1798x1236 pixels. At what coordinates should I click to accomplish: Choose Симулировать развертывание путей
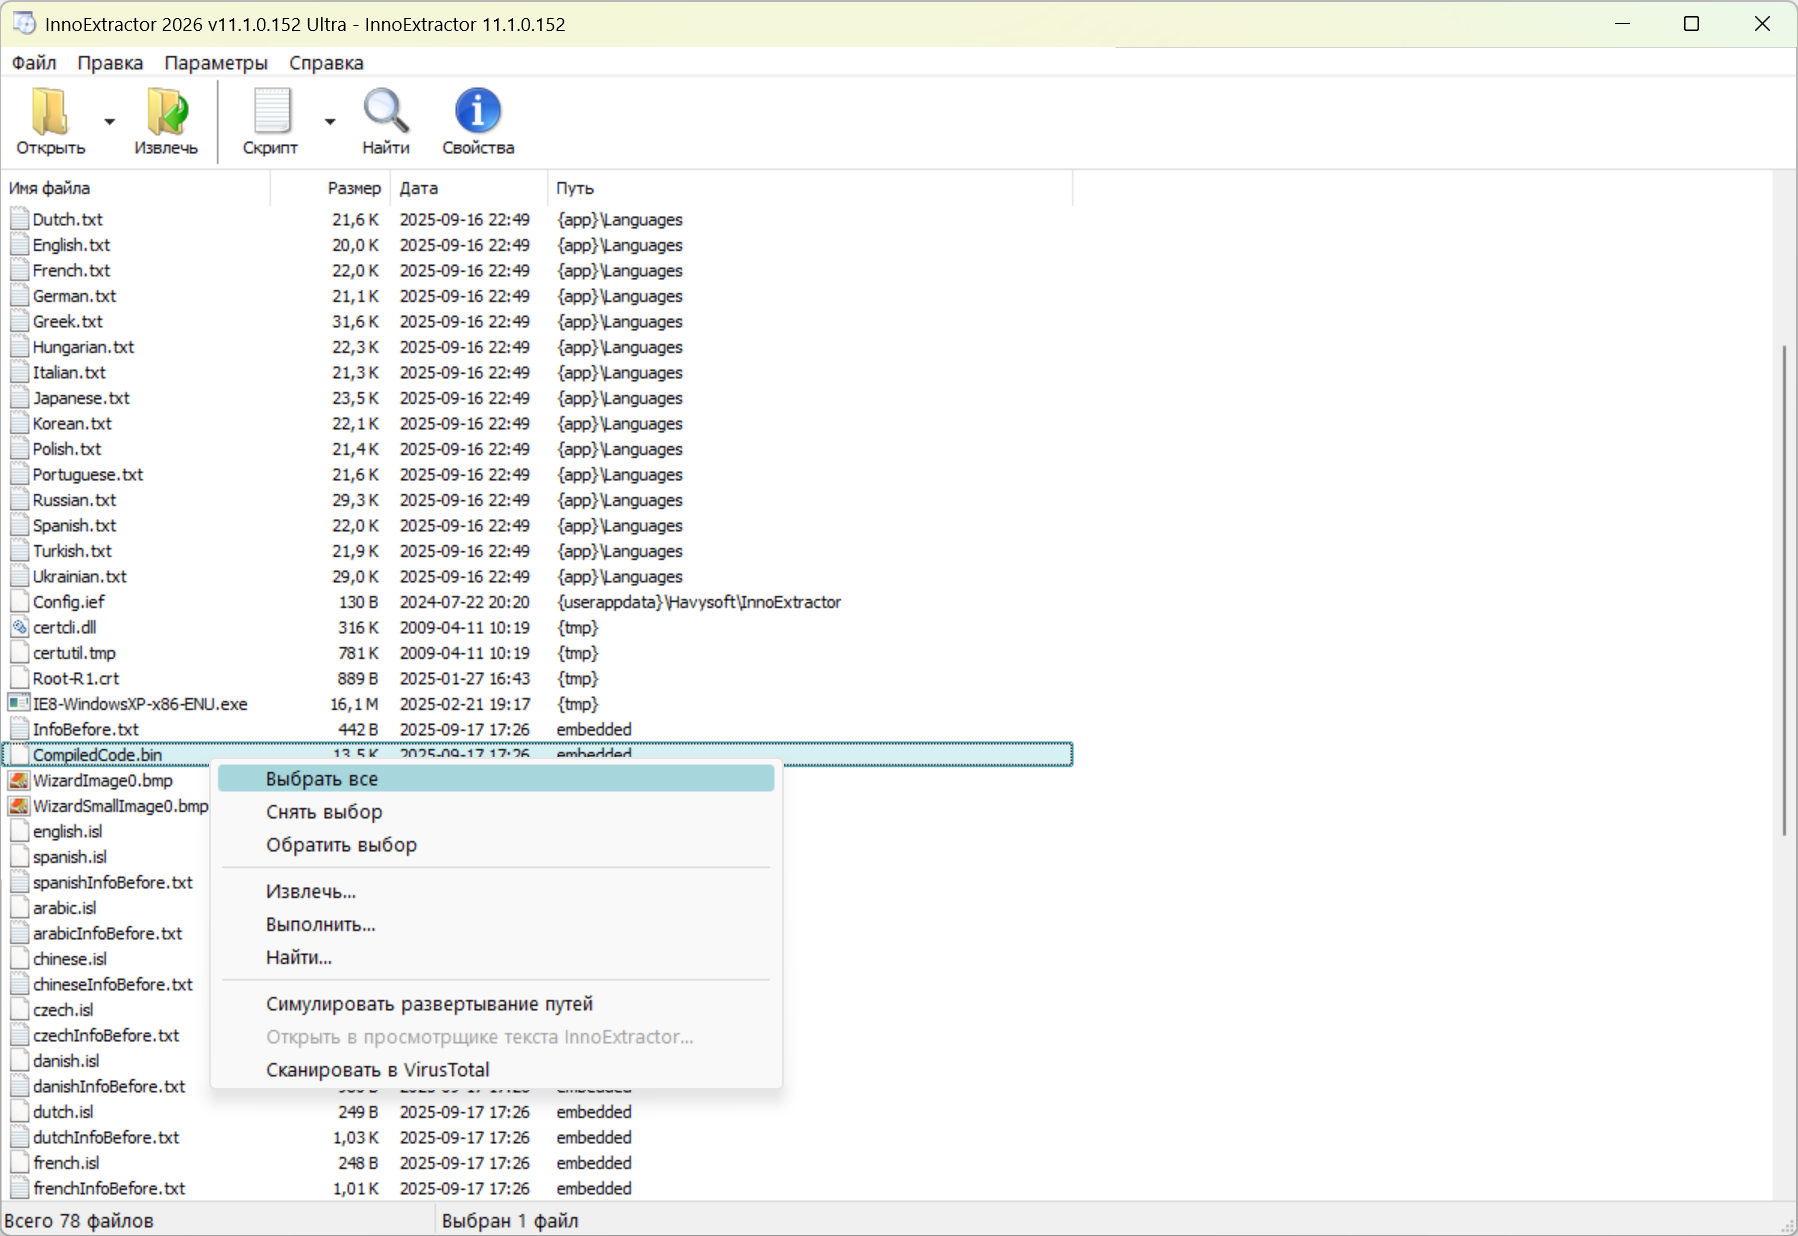(496, 1004)
